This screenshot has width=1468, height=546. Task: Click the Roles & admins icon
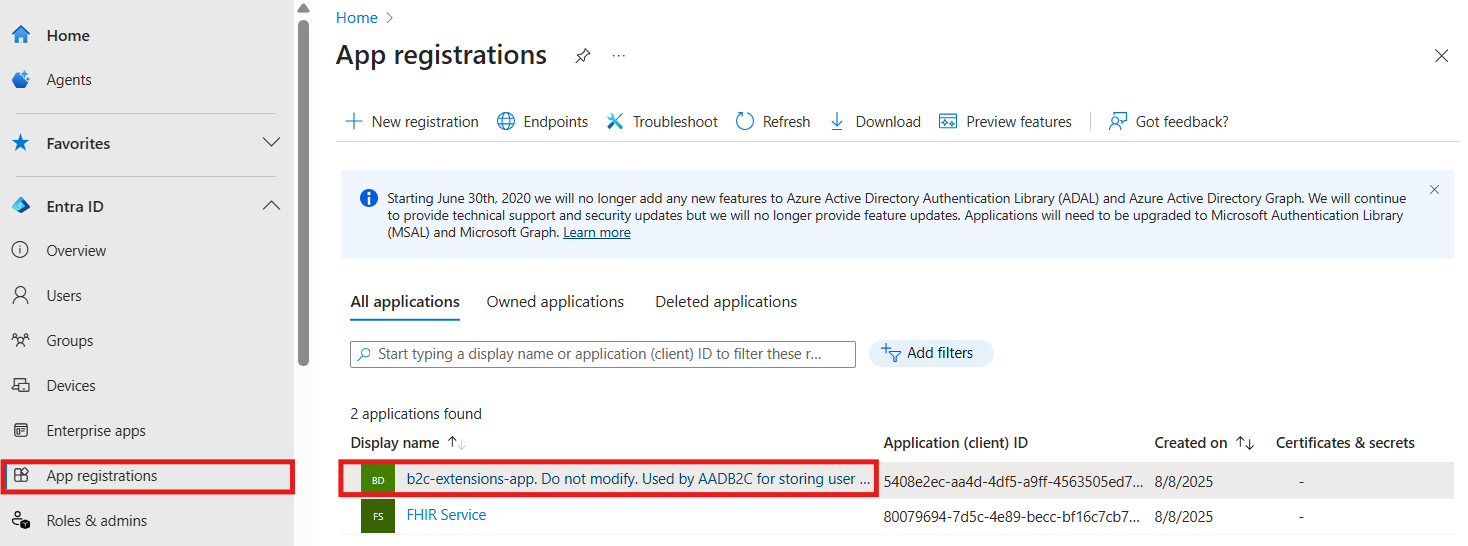[20, 520]
